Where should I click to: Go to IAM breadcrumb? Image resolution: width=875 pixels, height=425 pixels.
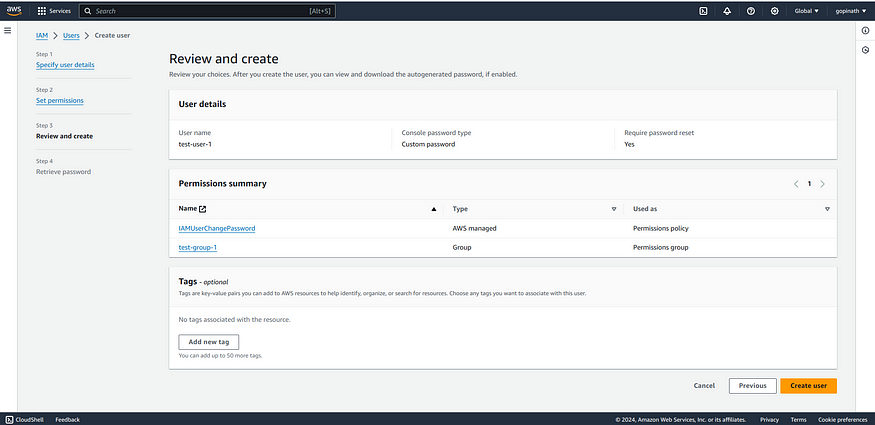tap(42, 35)
